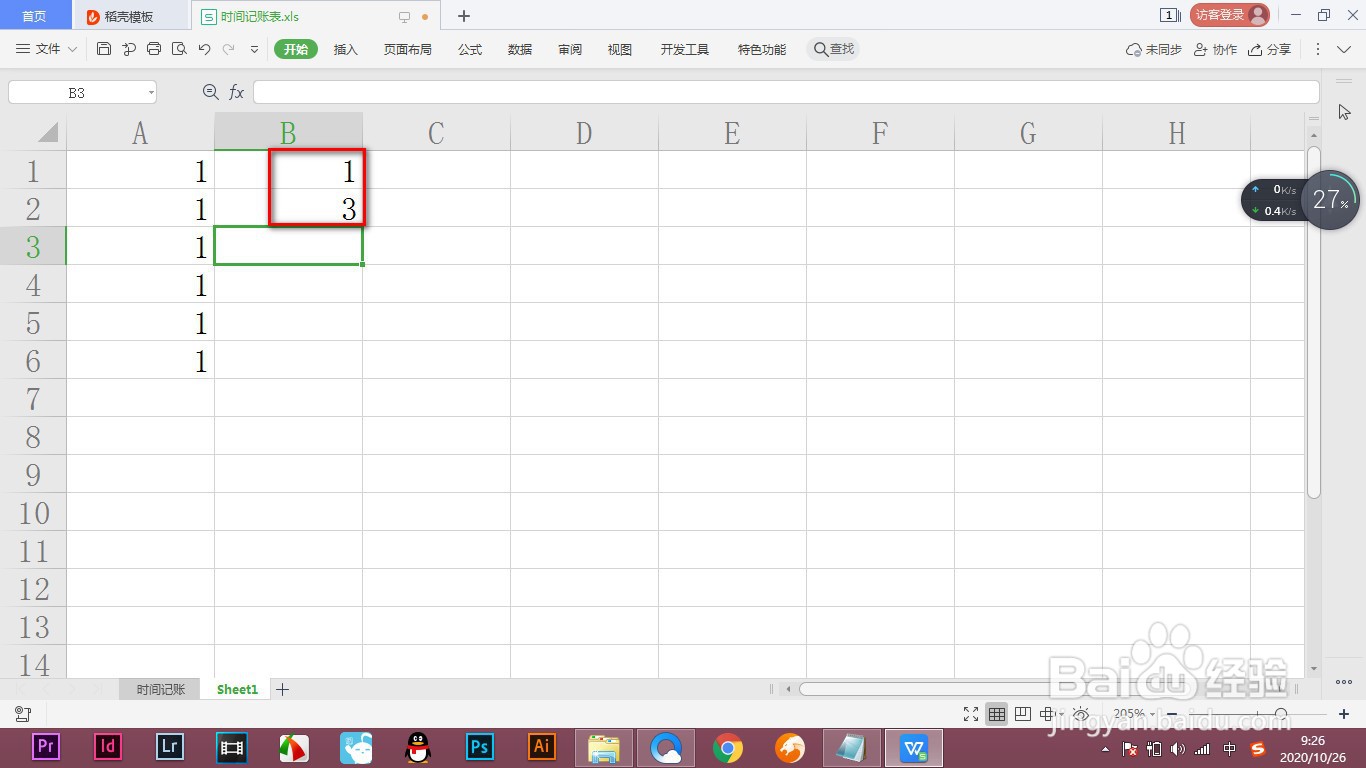1366x768 pixels.
Task: Click the select-all corner triangle
Action: (x=47, y=132)
